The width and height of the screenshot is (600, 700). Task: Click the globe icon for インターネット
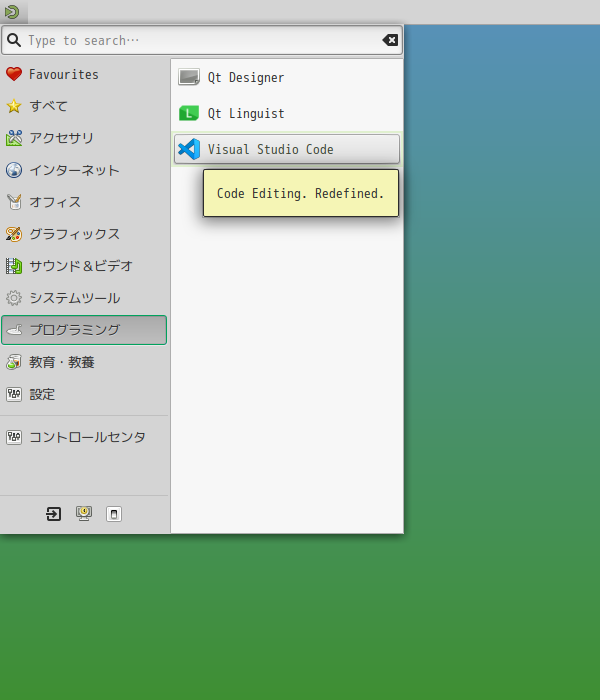14,170
